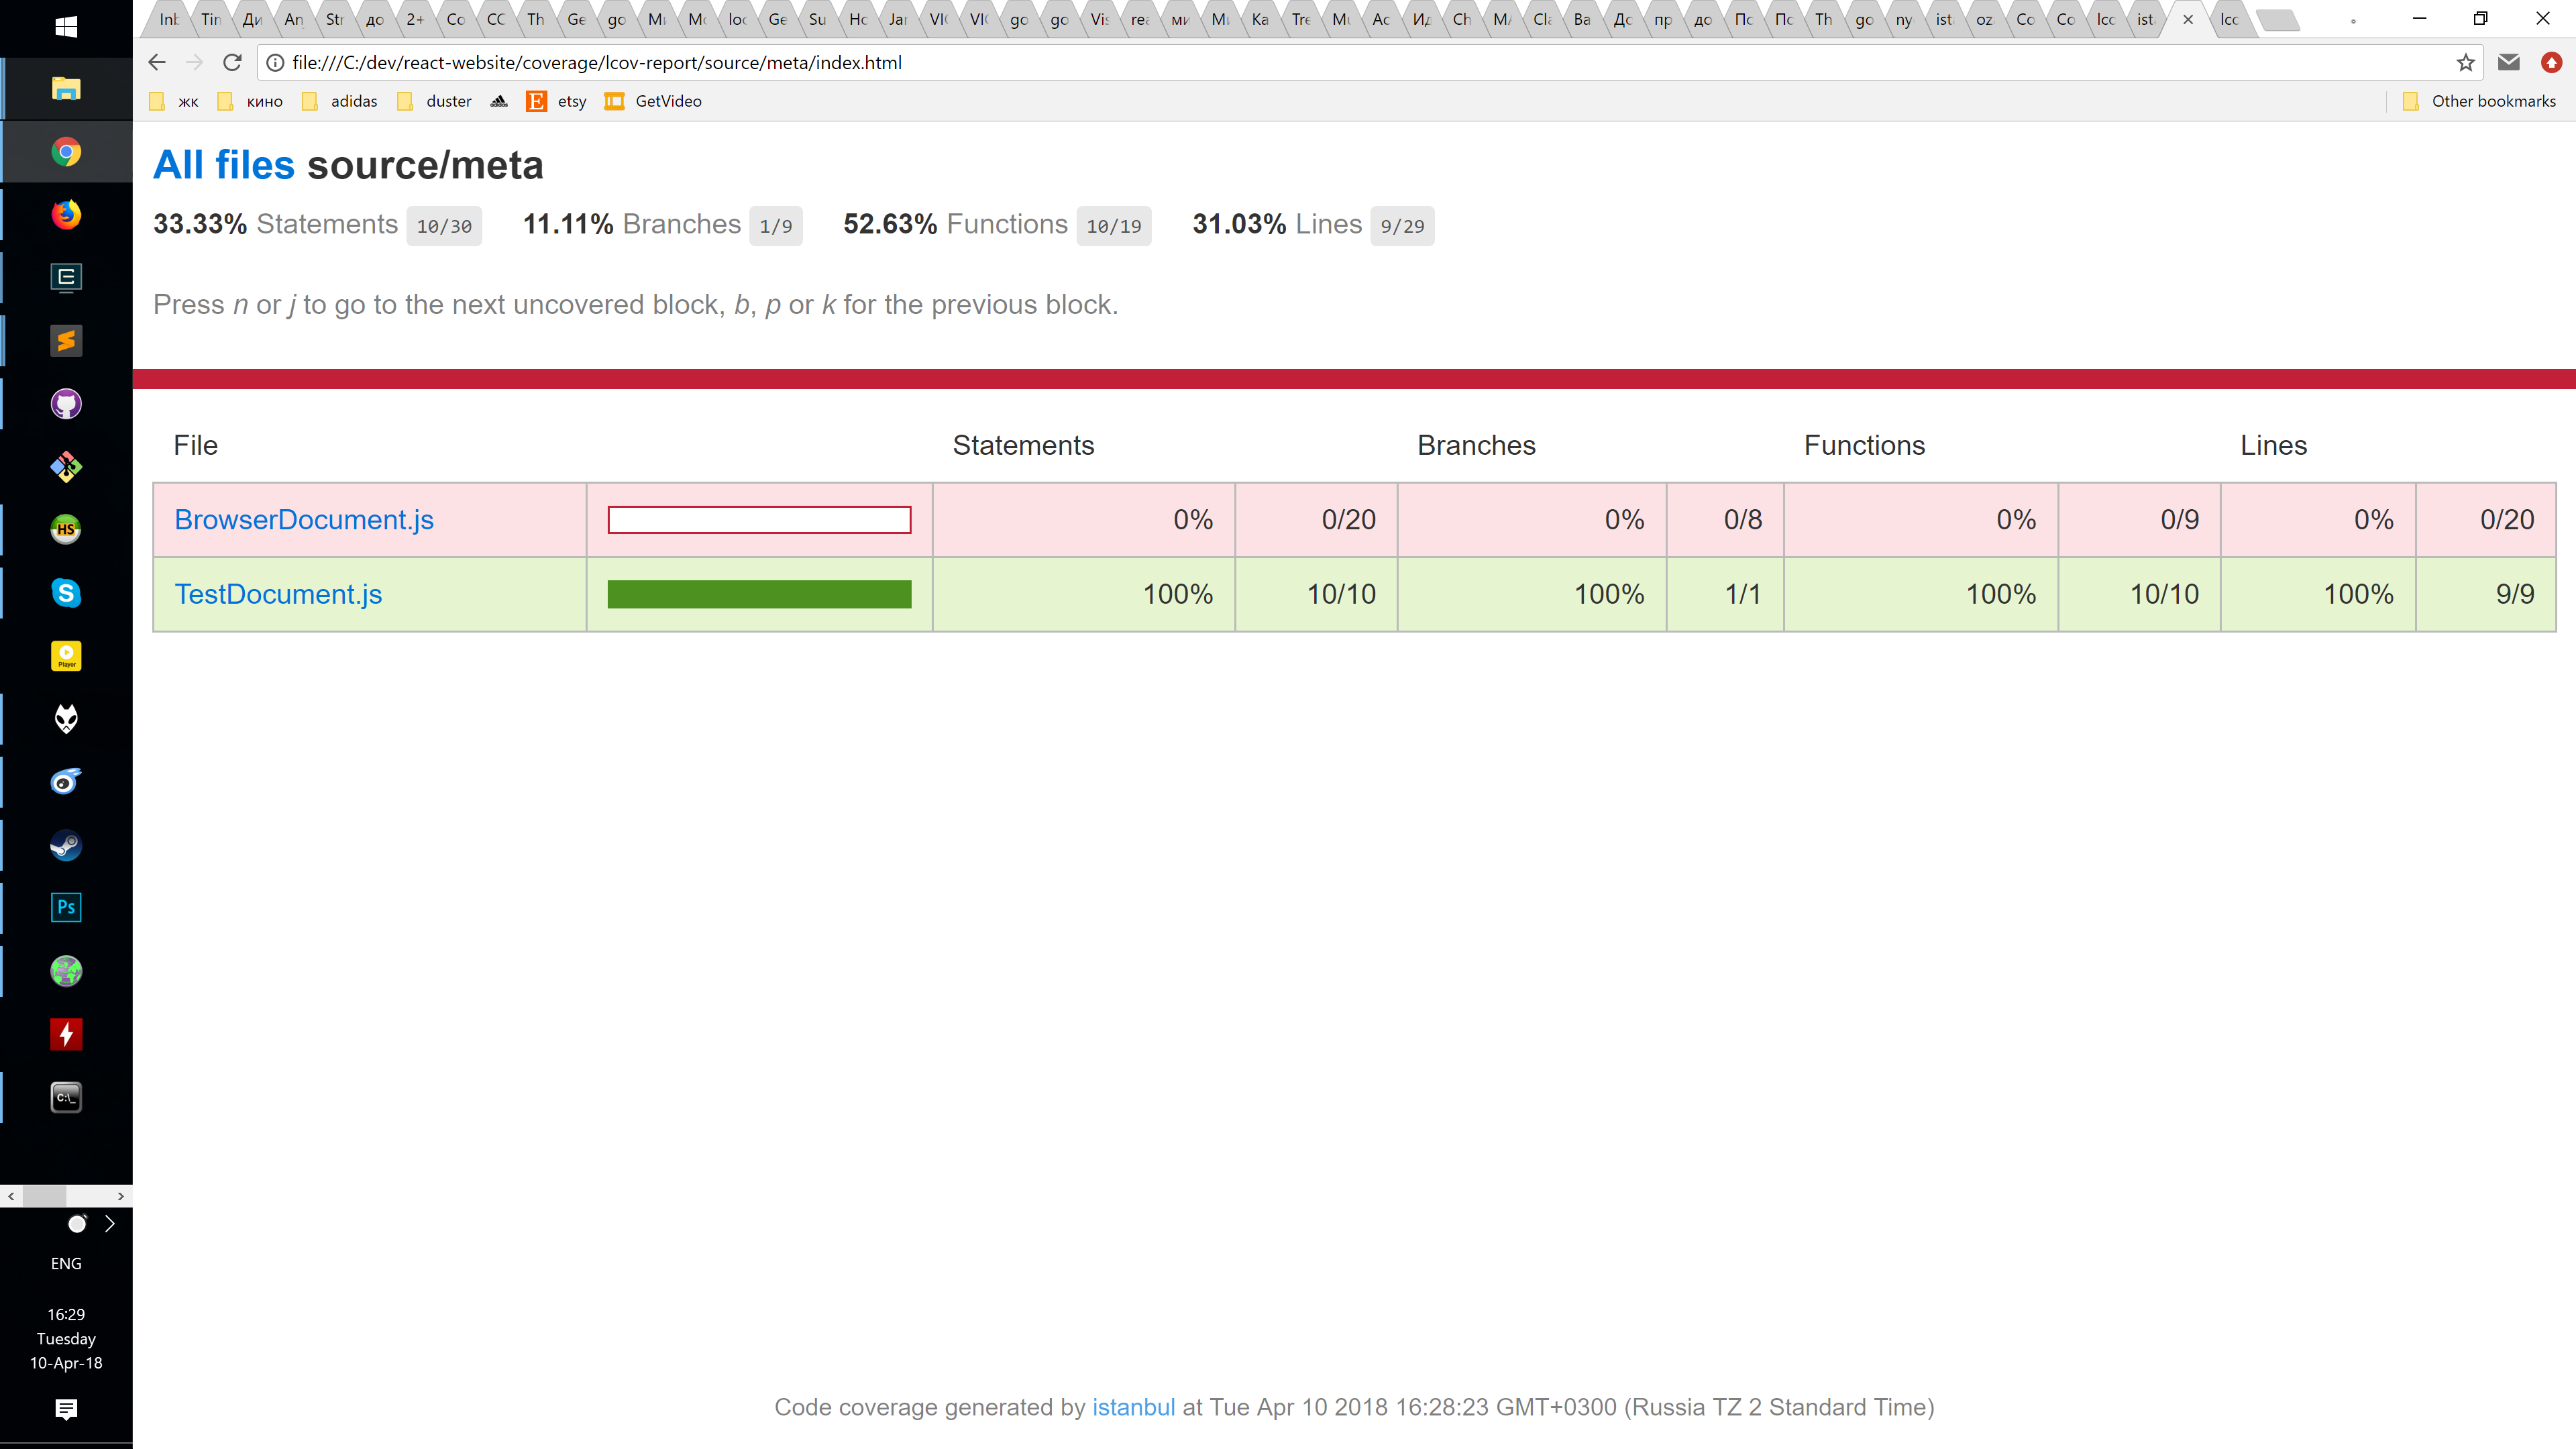Screen dimensions: 2576x1449
Task: Reload the coverage report page
Action: pos(232,62)
